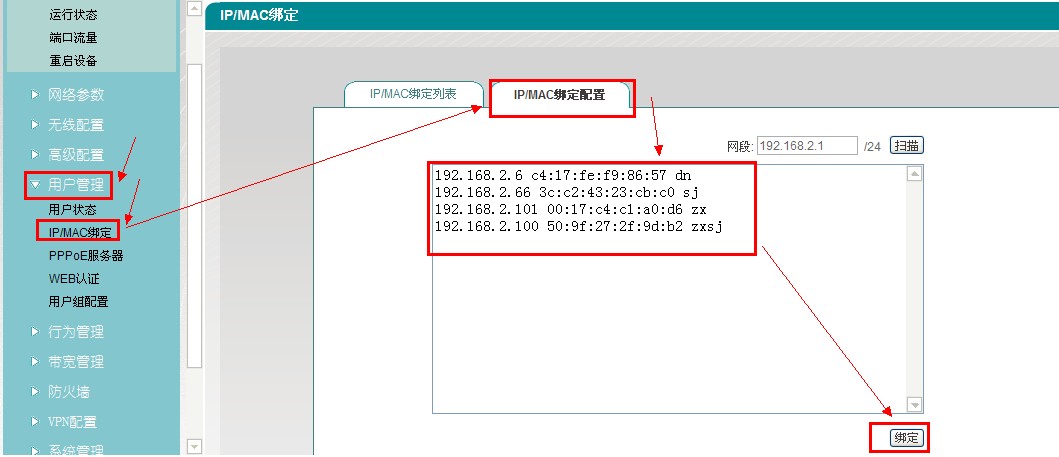
Task: Click the line 192.168.2.66 3c:c2:43:23:cb:c0 sj
Action: [x=566, y=192]
